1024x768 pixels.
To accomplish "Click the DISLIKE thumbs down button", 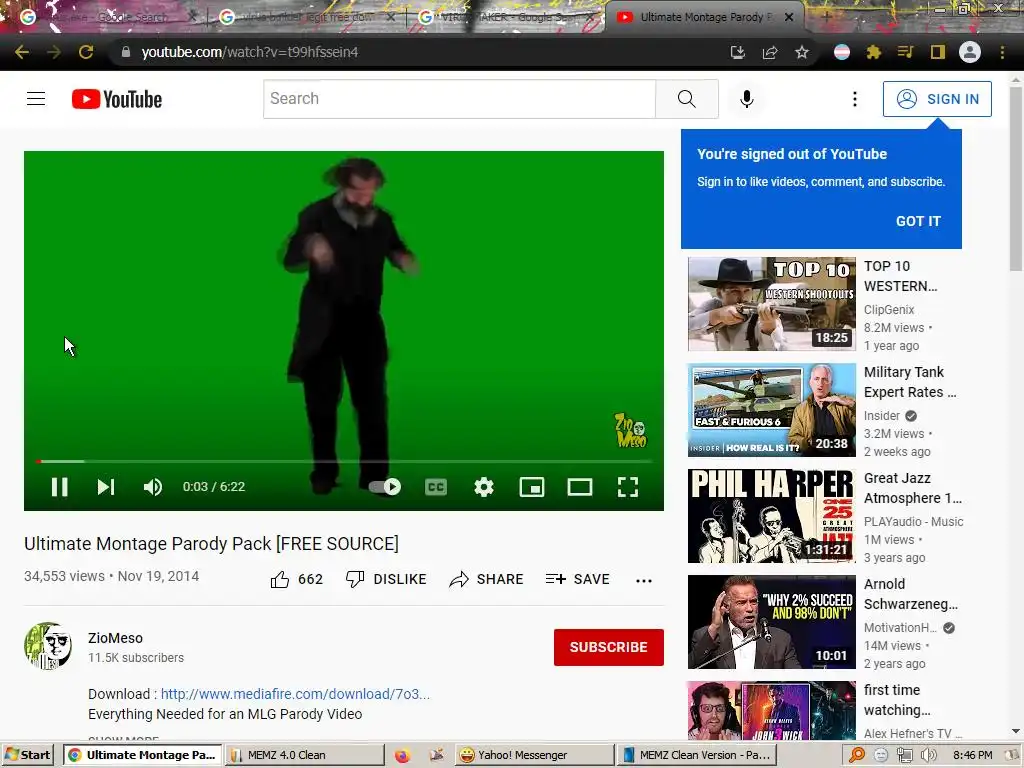I will (x=386, y=579).
